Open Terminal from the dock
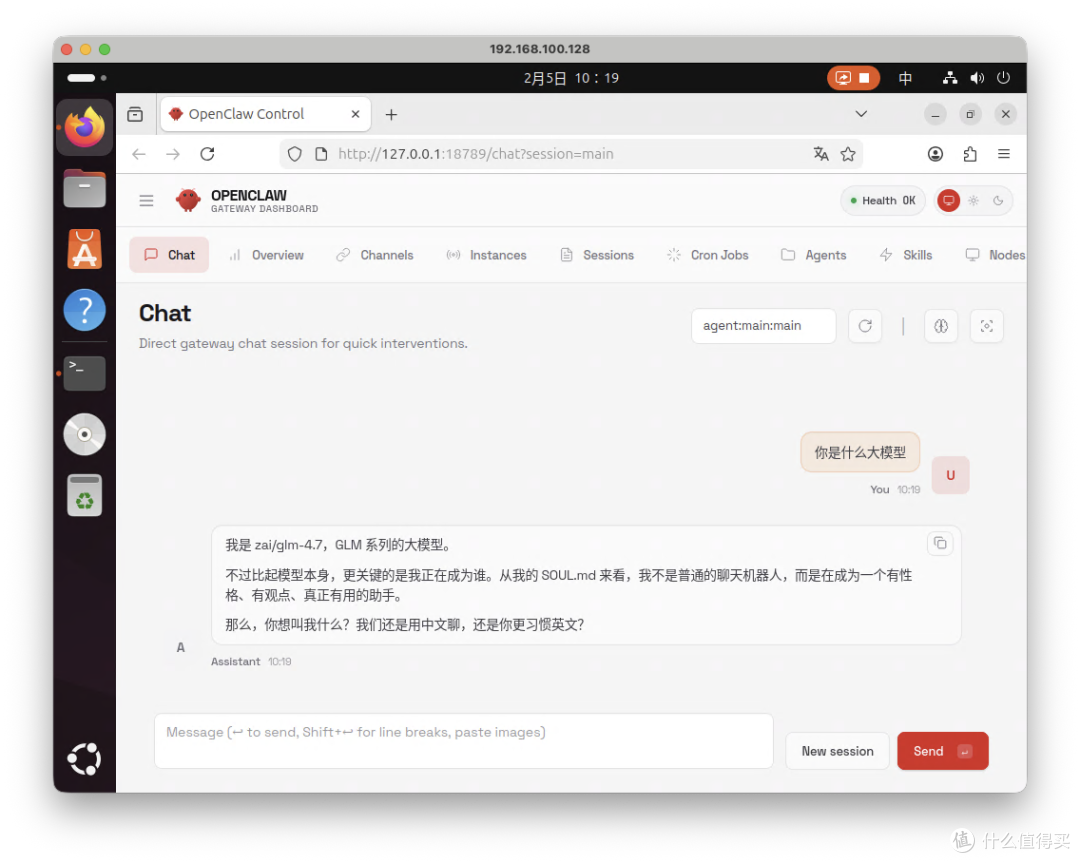This screenshot has width=1080, height=863. [x=85, y=373]
